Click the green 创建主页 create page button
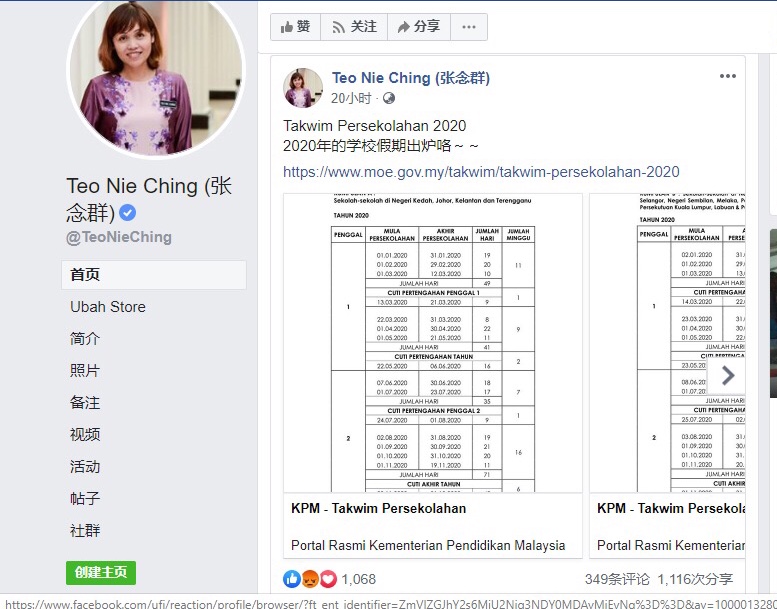This screenshot has height=609, width=777. [x=101, y=573]
